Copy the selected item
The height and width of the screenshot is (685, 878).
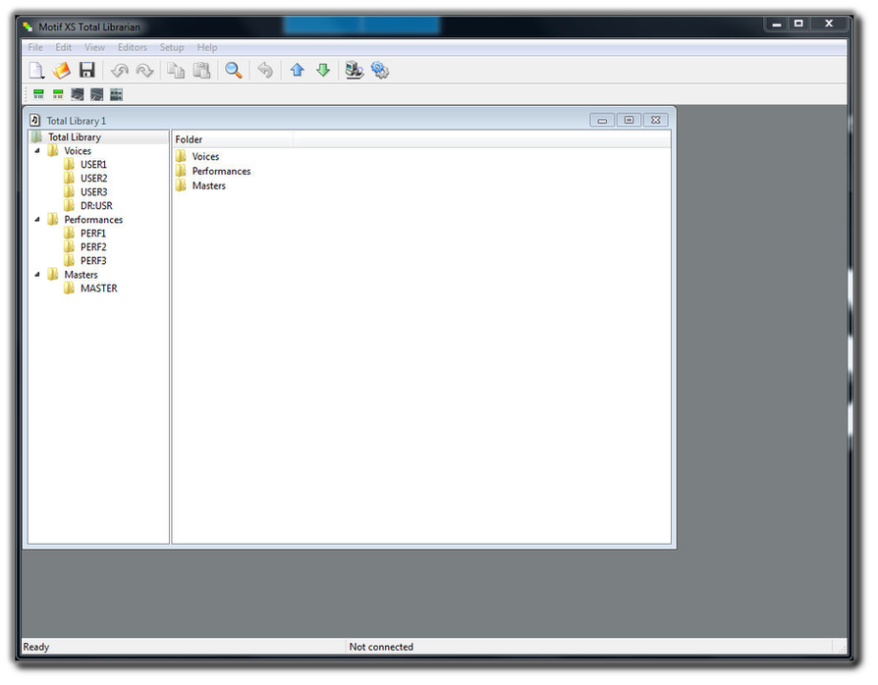click(x=176, y=71)
